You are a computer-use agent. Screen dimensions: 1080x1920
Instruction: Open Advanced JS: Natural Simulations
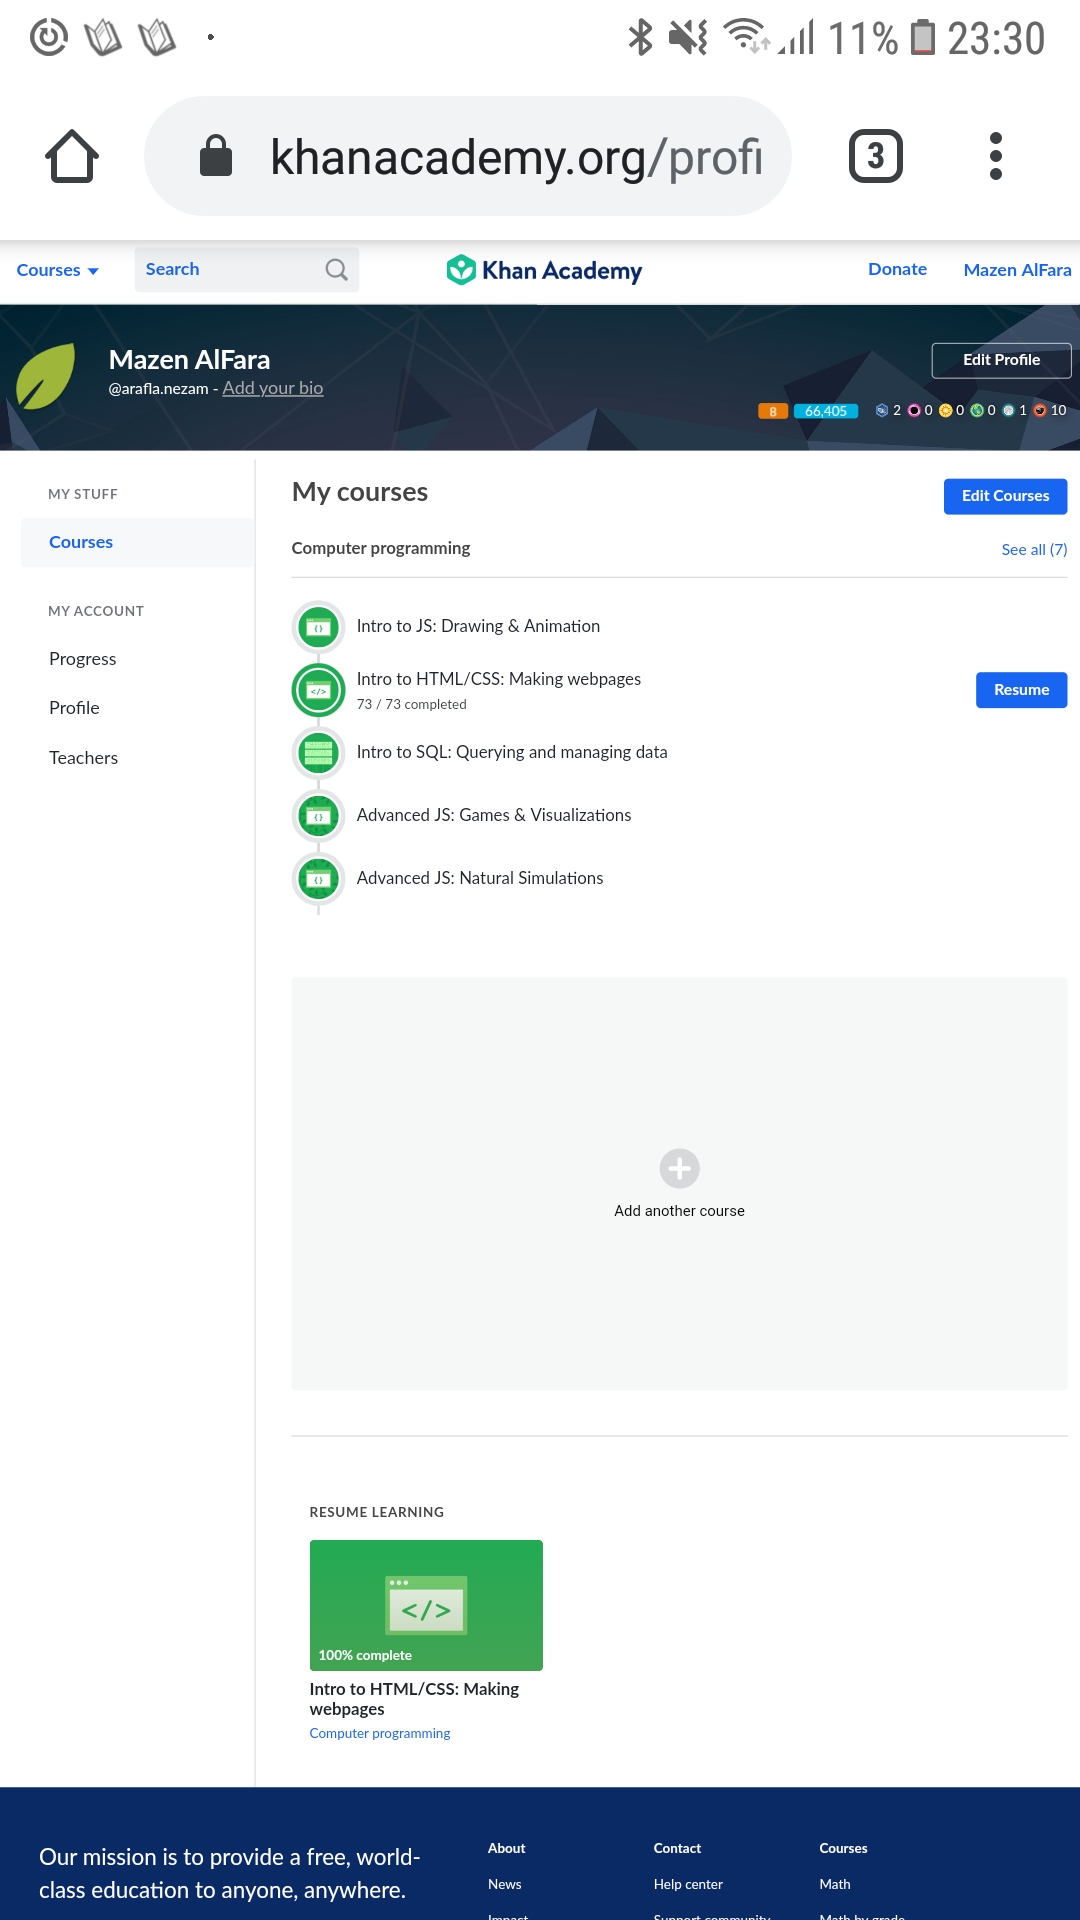point(479,878)
